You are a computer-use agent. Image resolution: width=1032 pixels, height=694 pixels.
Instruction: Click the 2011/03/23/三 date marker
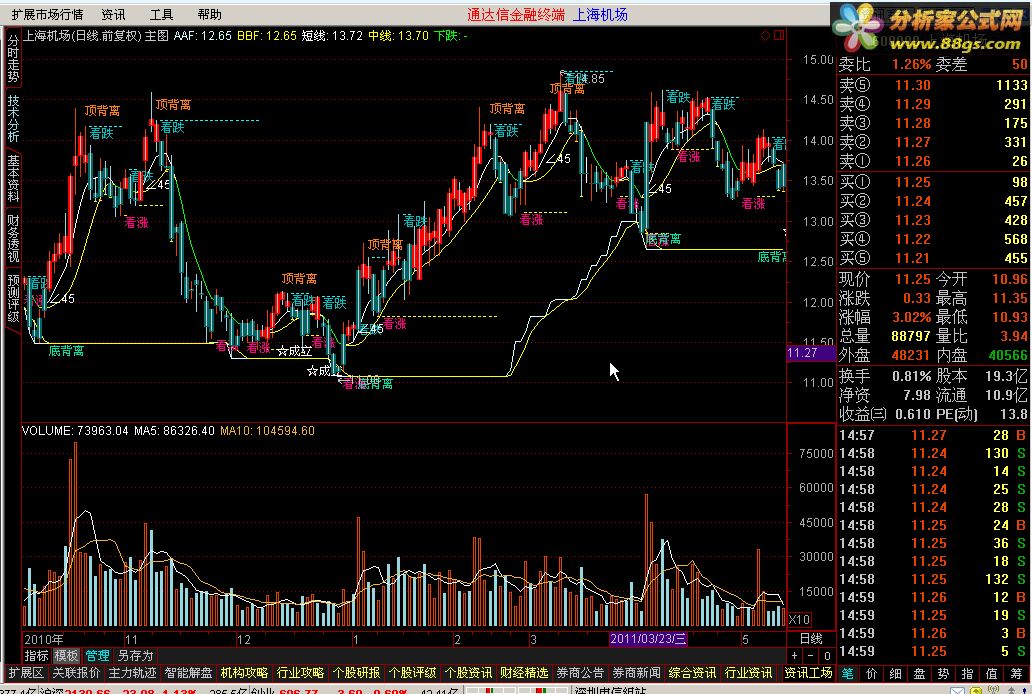pos(648,639)
